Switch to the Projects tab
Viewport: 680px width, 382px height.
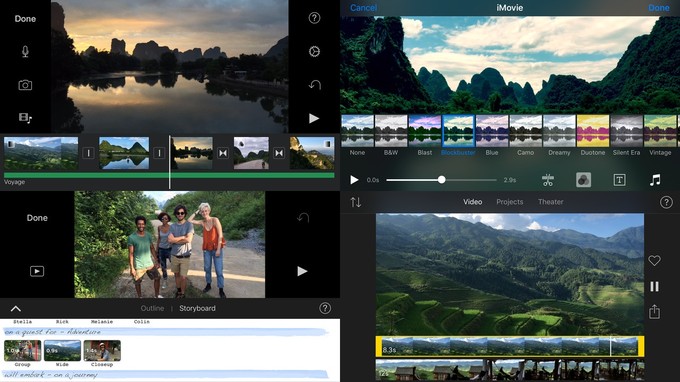tap(510, 202)
